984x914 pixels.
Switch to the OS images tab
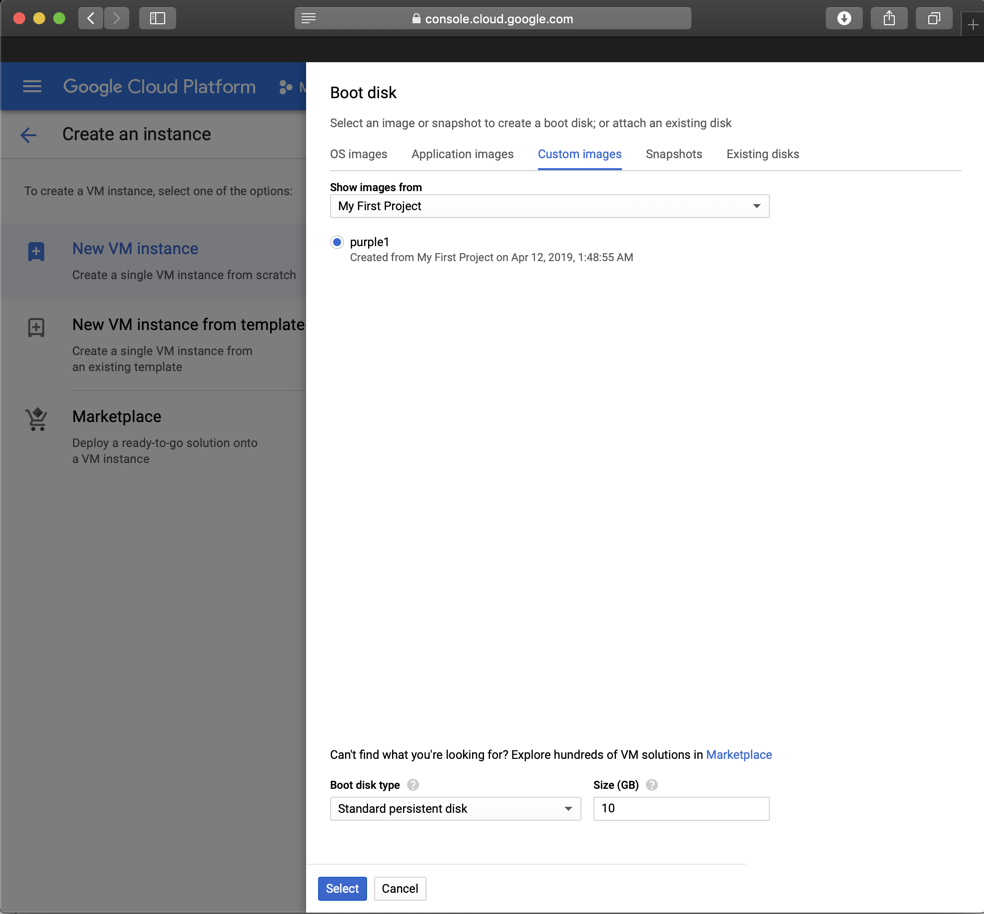358,154
